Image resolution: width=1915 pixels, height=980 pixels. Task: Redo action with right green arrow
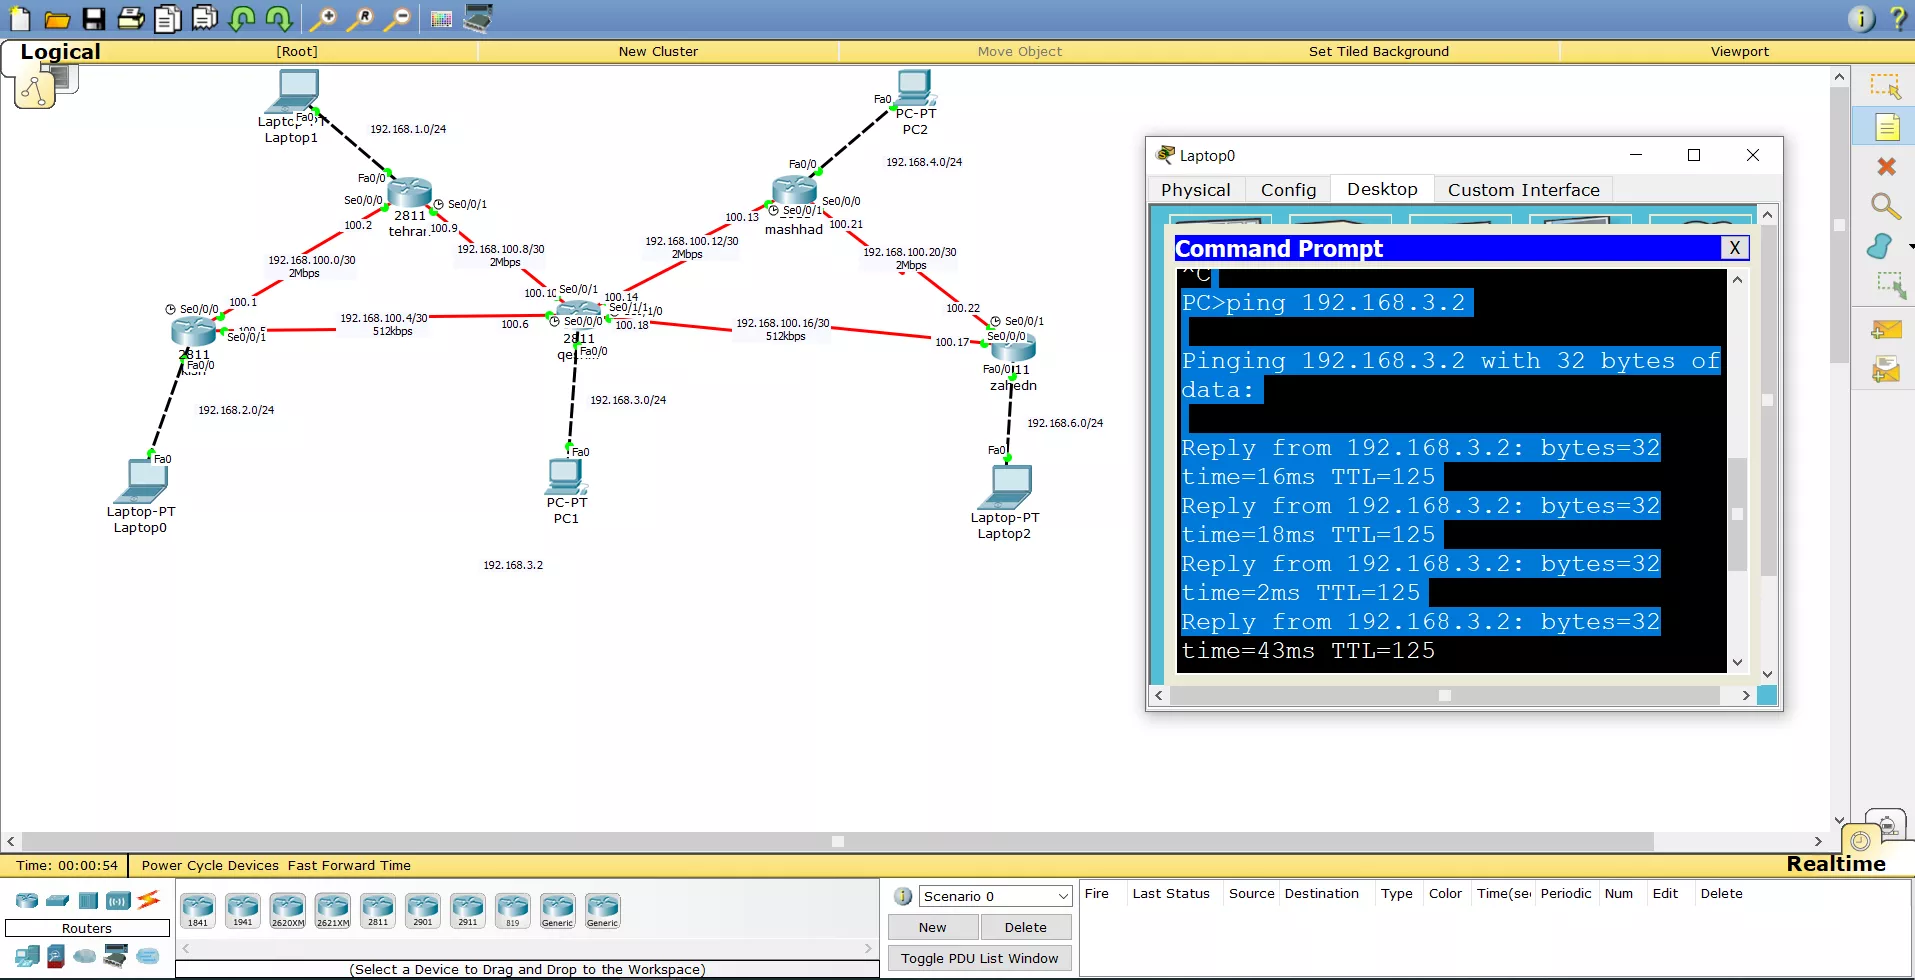279,18
